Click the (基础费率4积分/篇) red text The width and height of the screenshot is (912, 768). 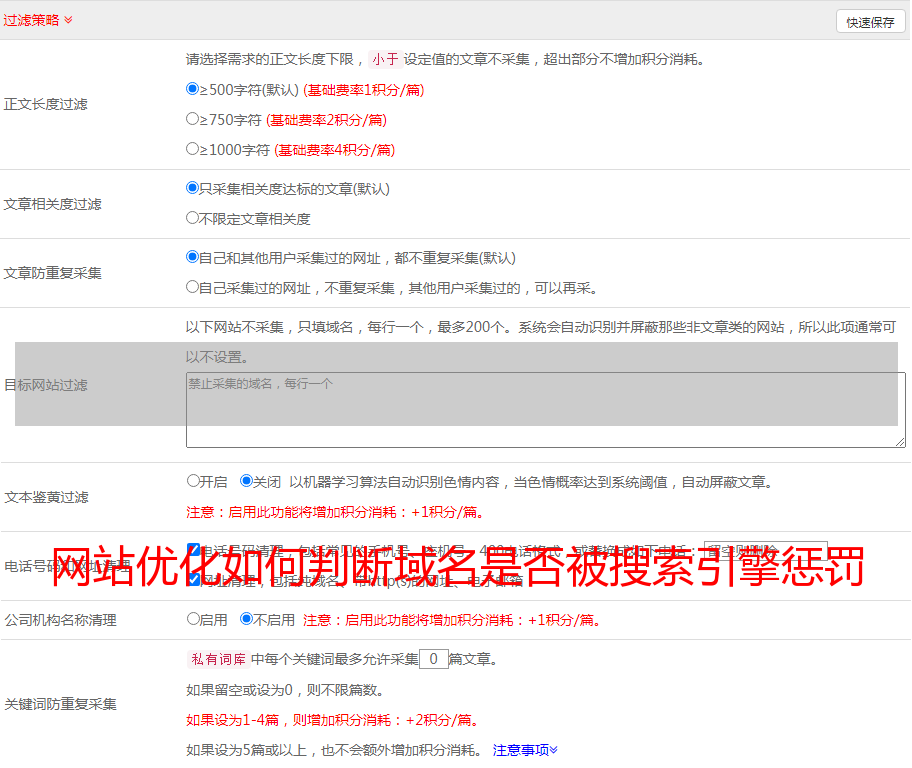(x=334, y=150)
